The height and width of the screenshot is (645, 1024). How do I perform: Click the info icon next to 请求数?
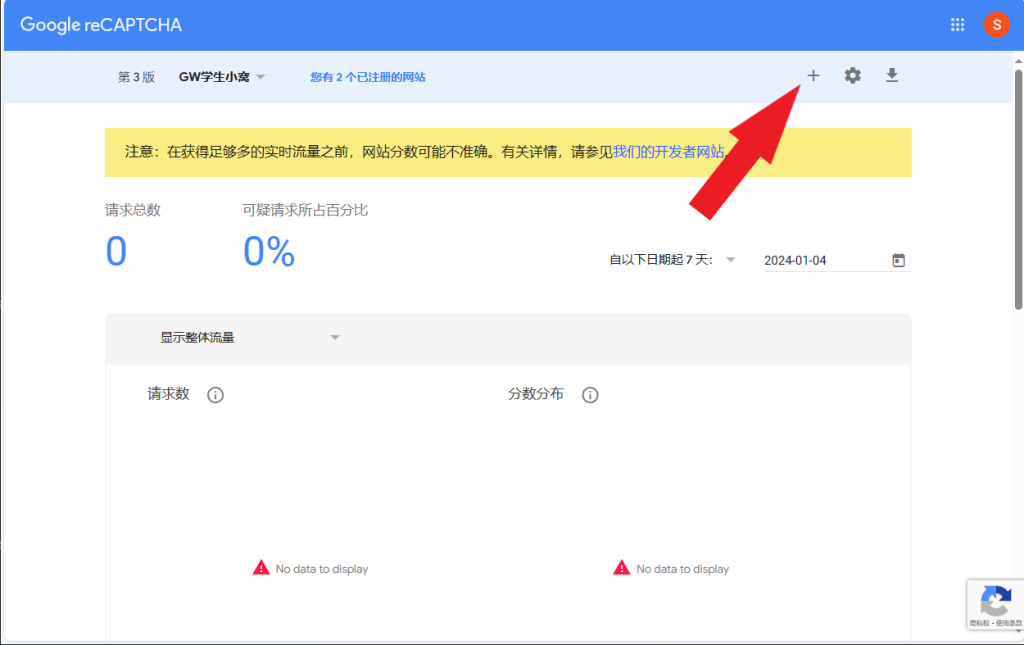[216, 395]
